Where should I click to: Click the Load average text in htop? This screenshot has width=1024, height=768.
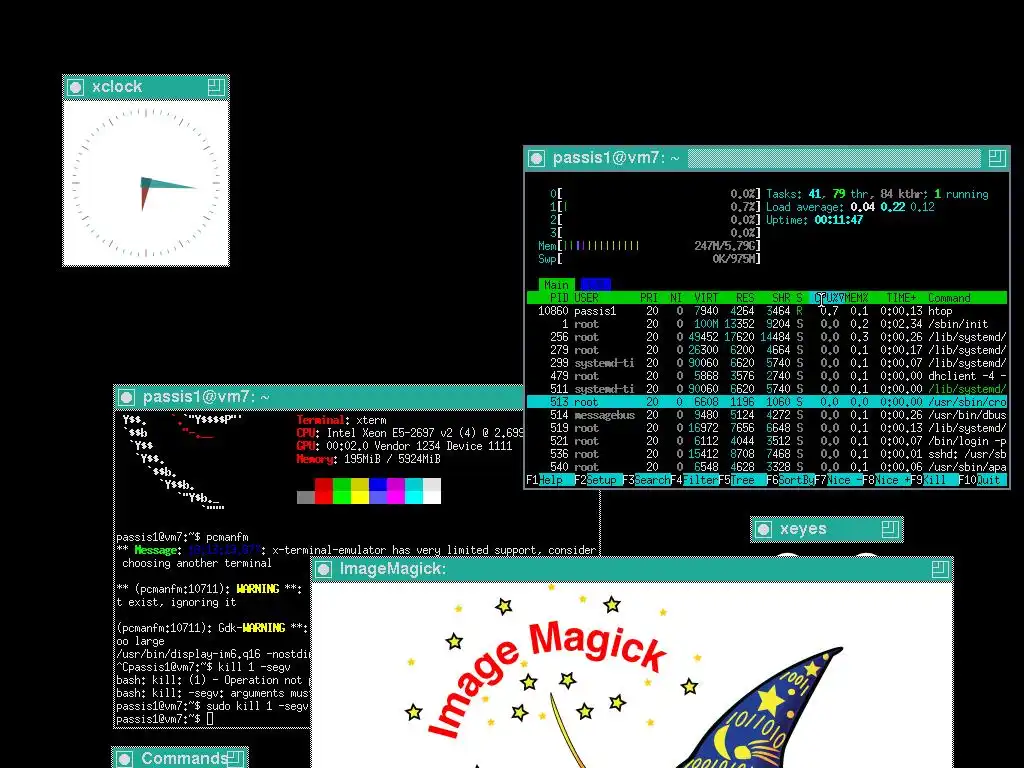point(850,207)
